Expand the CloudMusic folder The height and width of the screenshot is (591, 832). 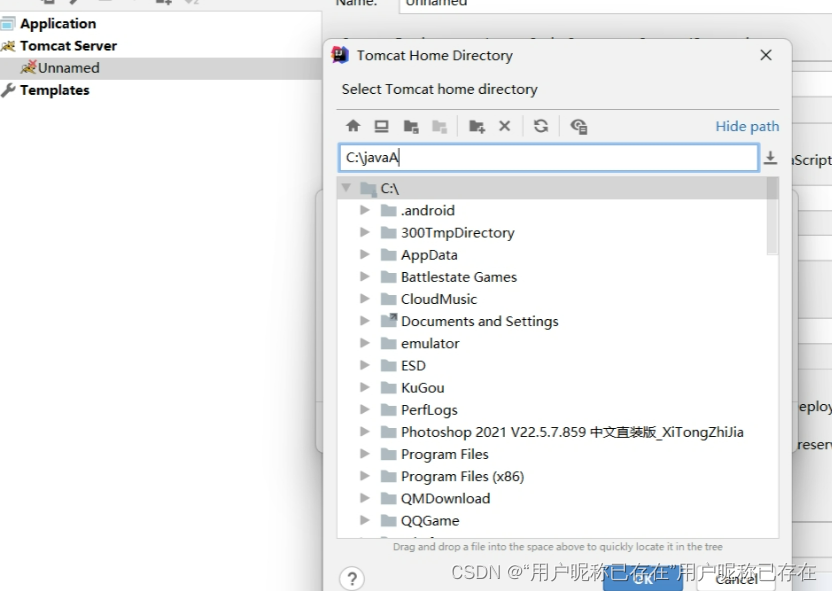[365, 299]
